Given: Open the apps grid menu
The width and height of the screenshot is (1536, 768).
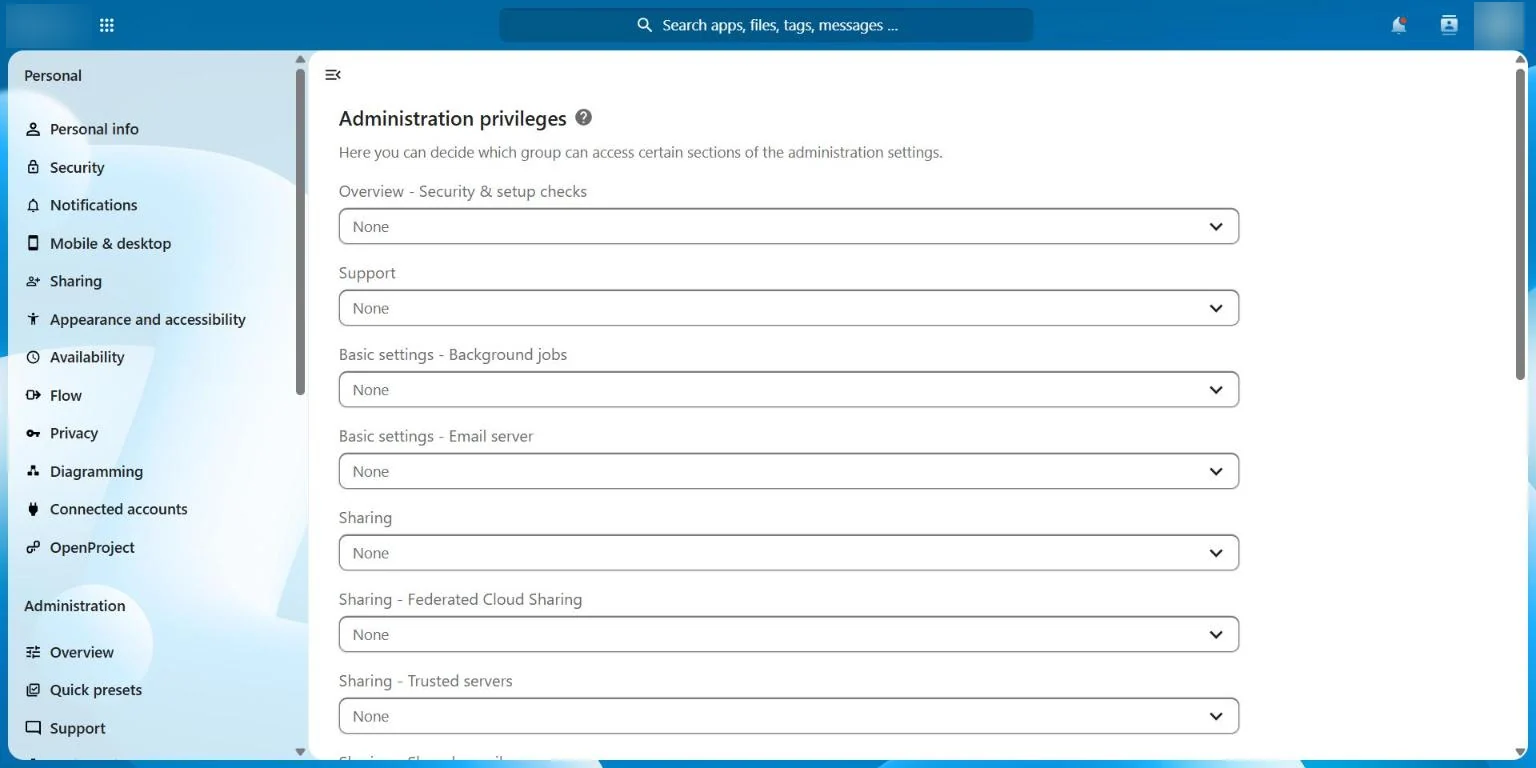Looking at the screenshot, I should click(x=107, y=25).
